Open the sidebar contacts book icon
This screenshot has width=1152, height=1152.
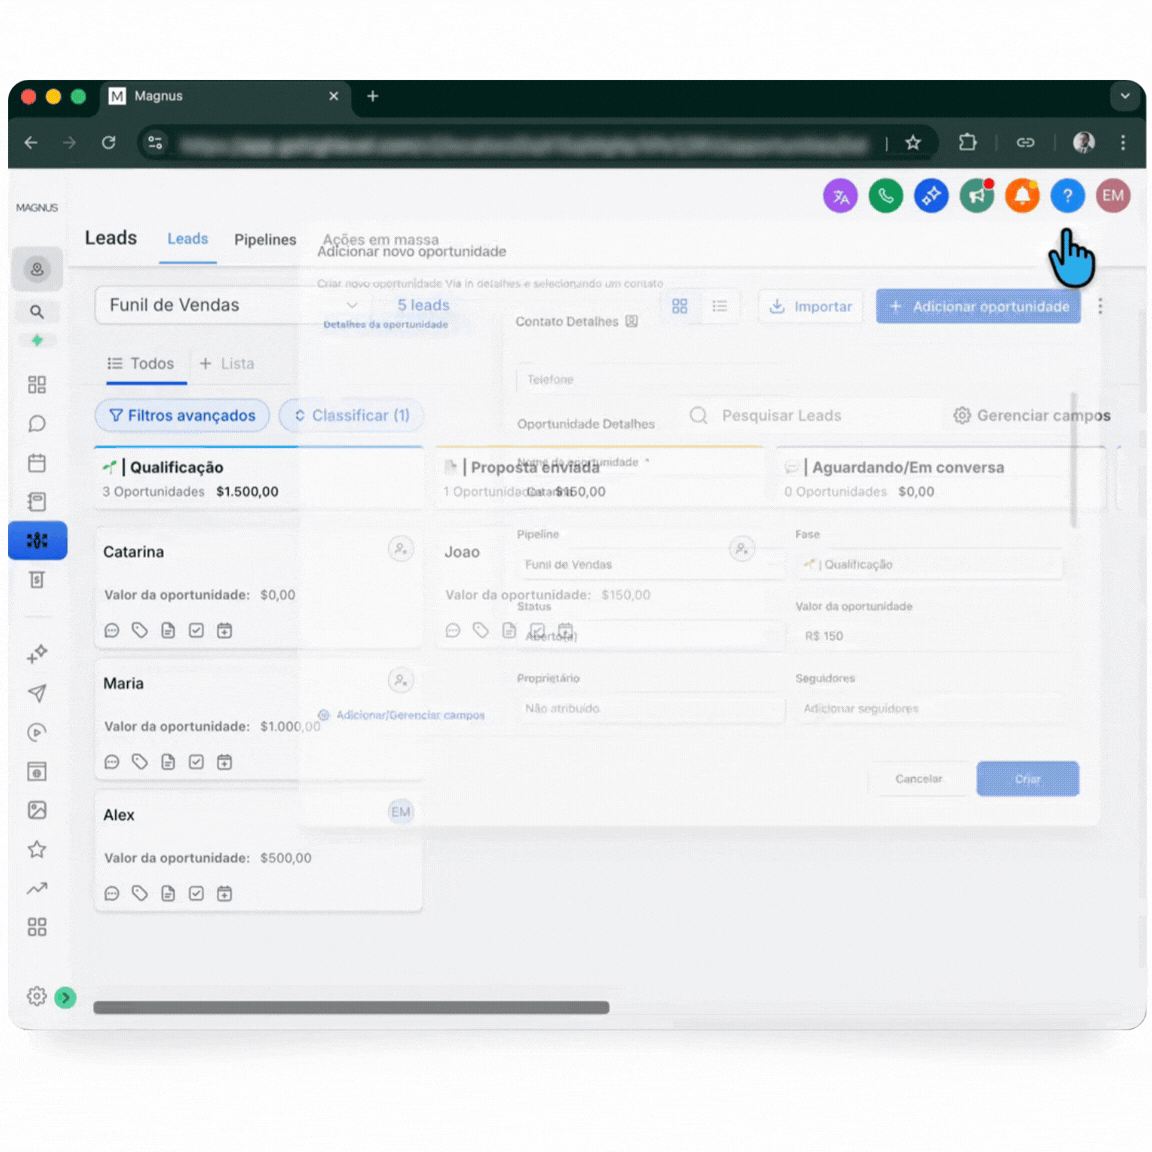pyautogui.click(x=37, y=502)
